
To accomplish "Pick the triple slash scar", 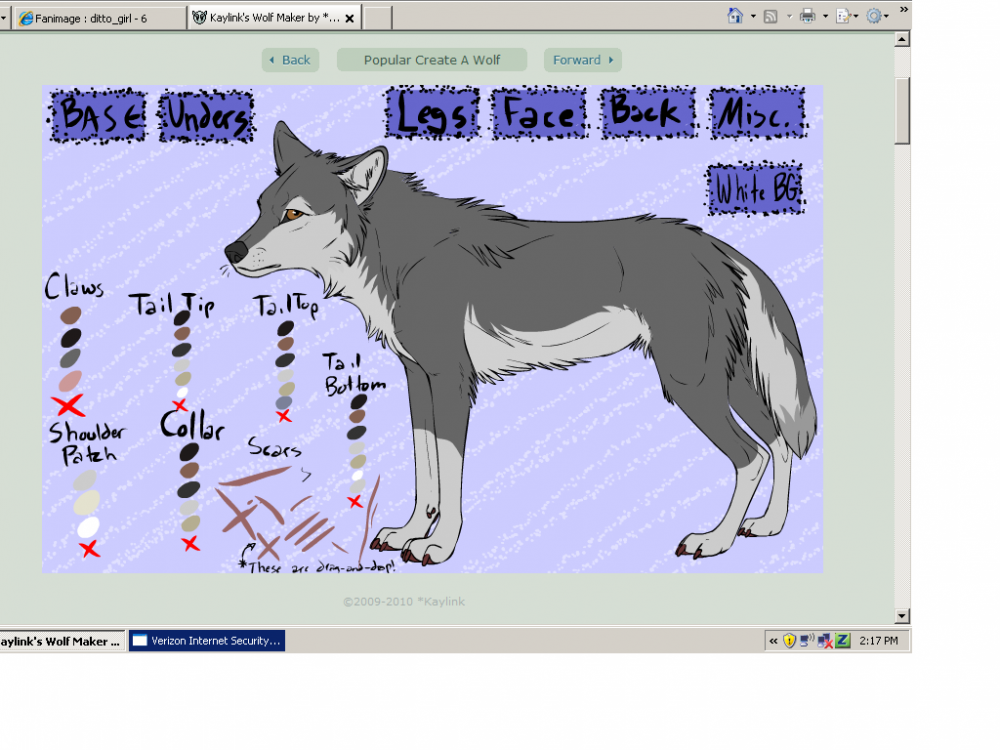I will pyautogui.click(x=309, y=531).
